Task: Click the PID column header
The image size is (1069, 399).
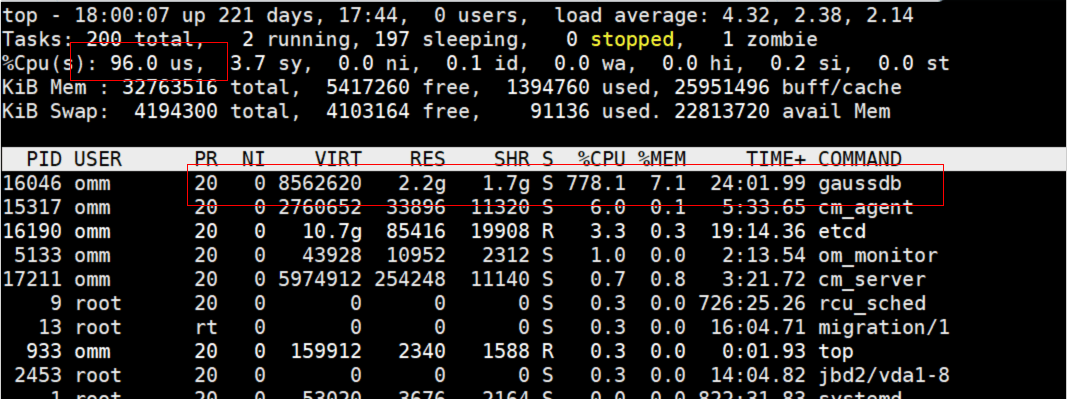Action: (44, 160)
